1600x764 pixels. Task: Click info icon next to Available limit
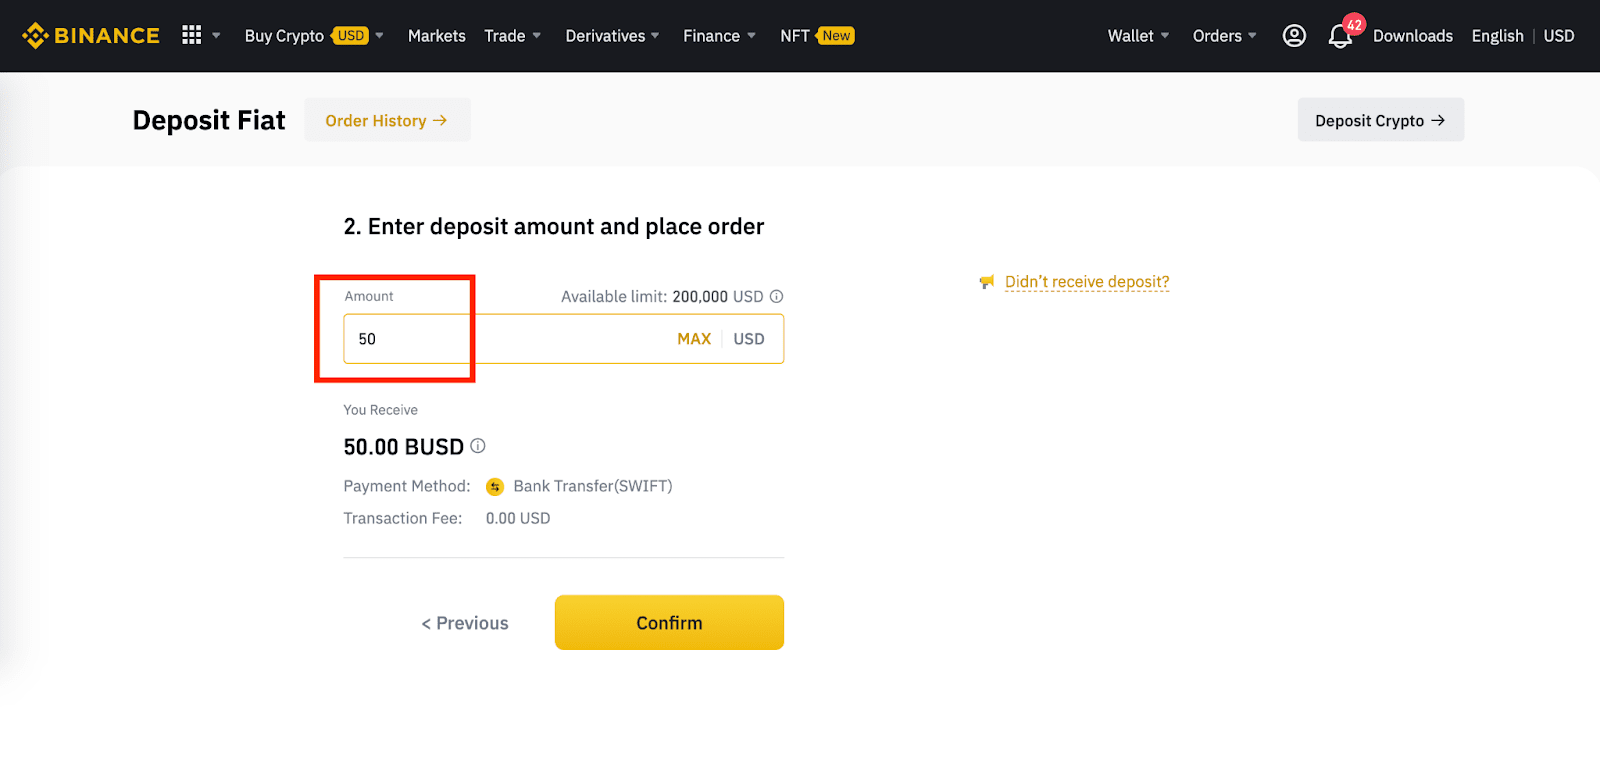click(777, 296)
